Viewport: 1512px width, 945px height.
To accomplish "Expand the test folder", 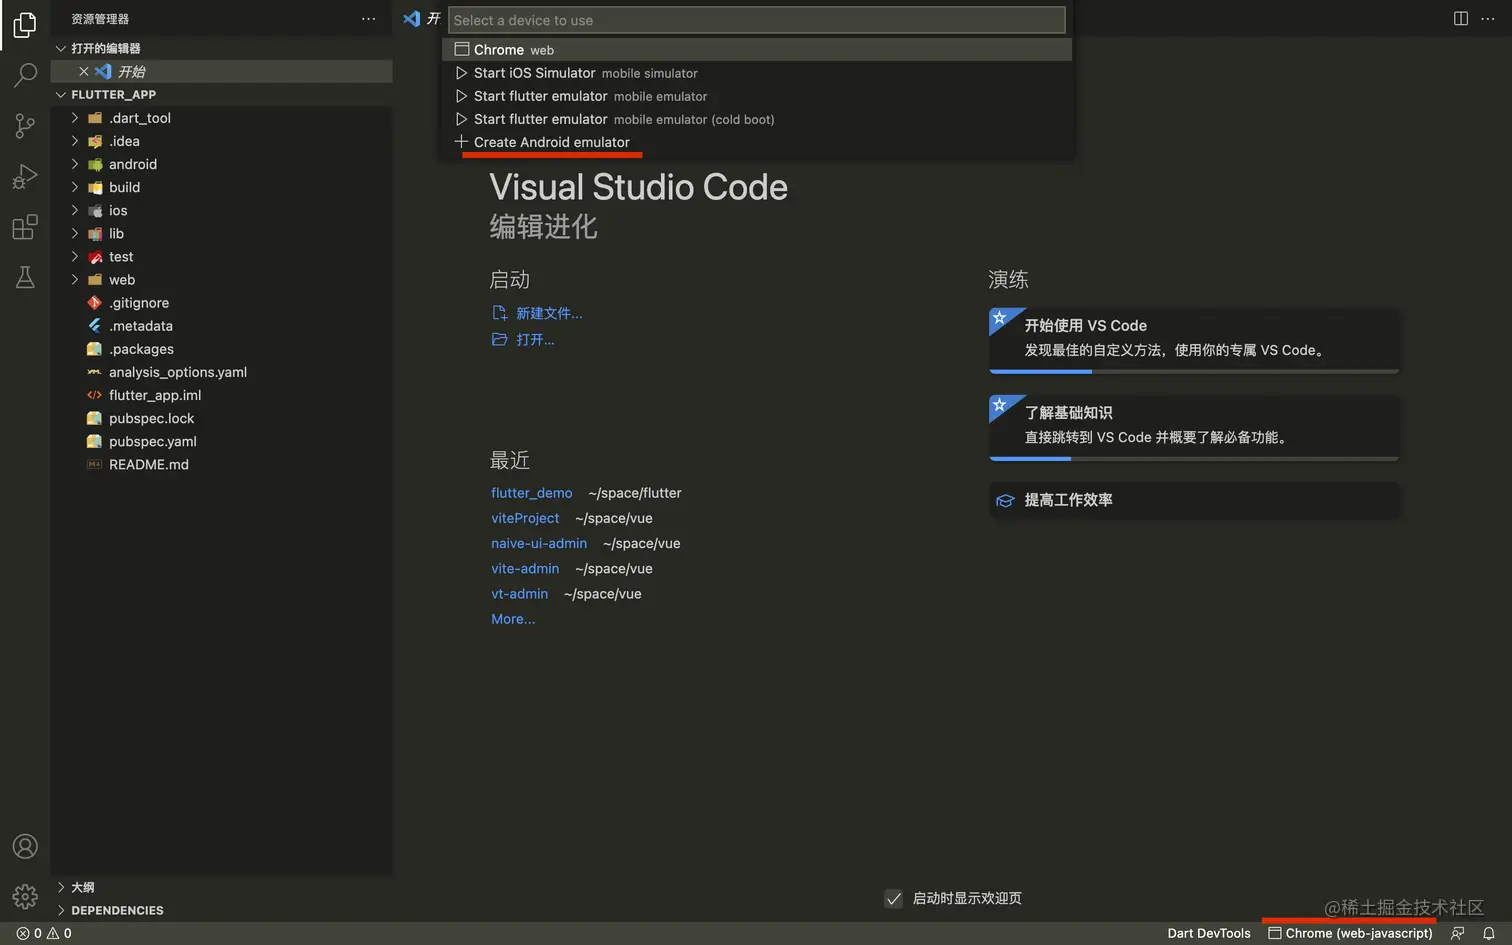I will point(75,257).
